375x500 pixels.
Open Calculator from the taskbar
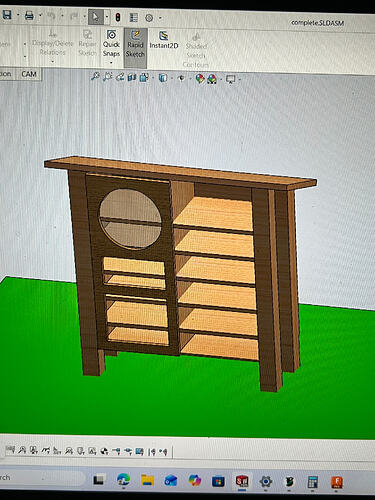coord(313,482)
